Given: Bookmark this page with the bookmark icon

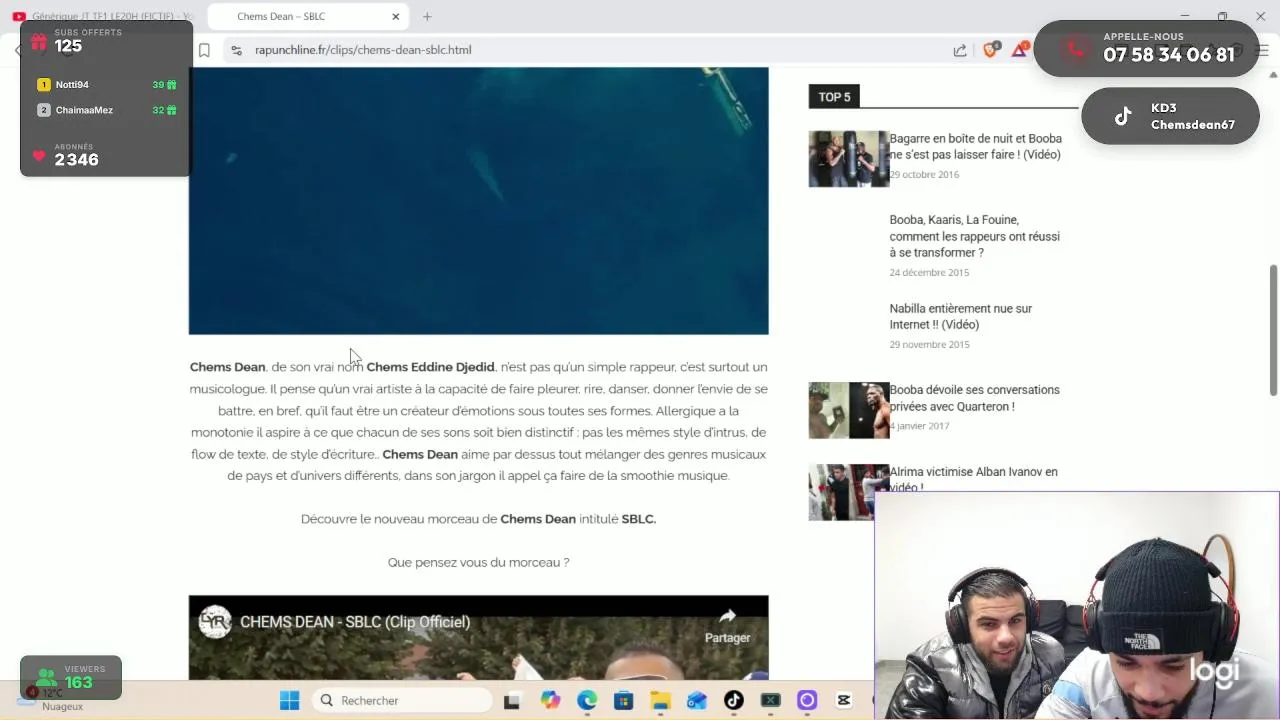Looking at the screenshot, I should click(204, 50).
